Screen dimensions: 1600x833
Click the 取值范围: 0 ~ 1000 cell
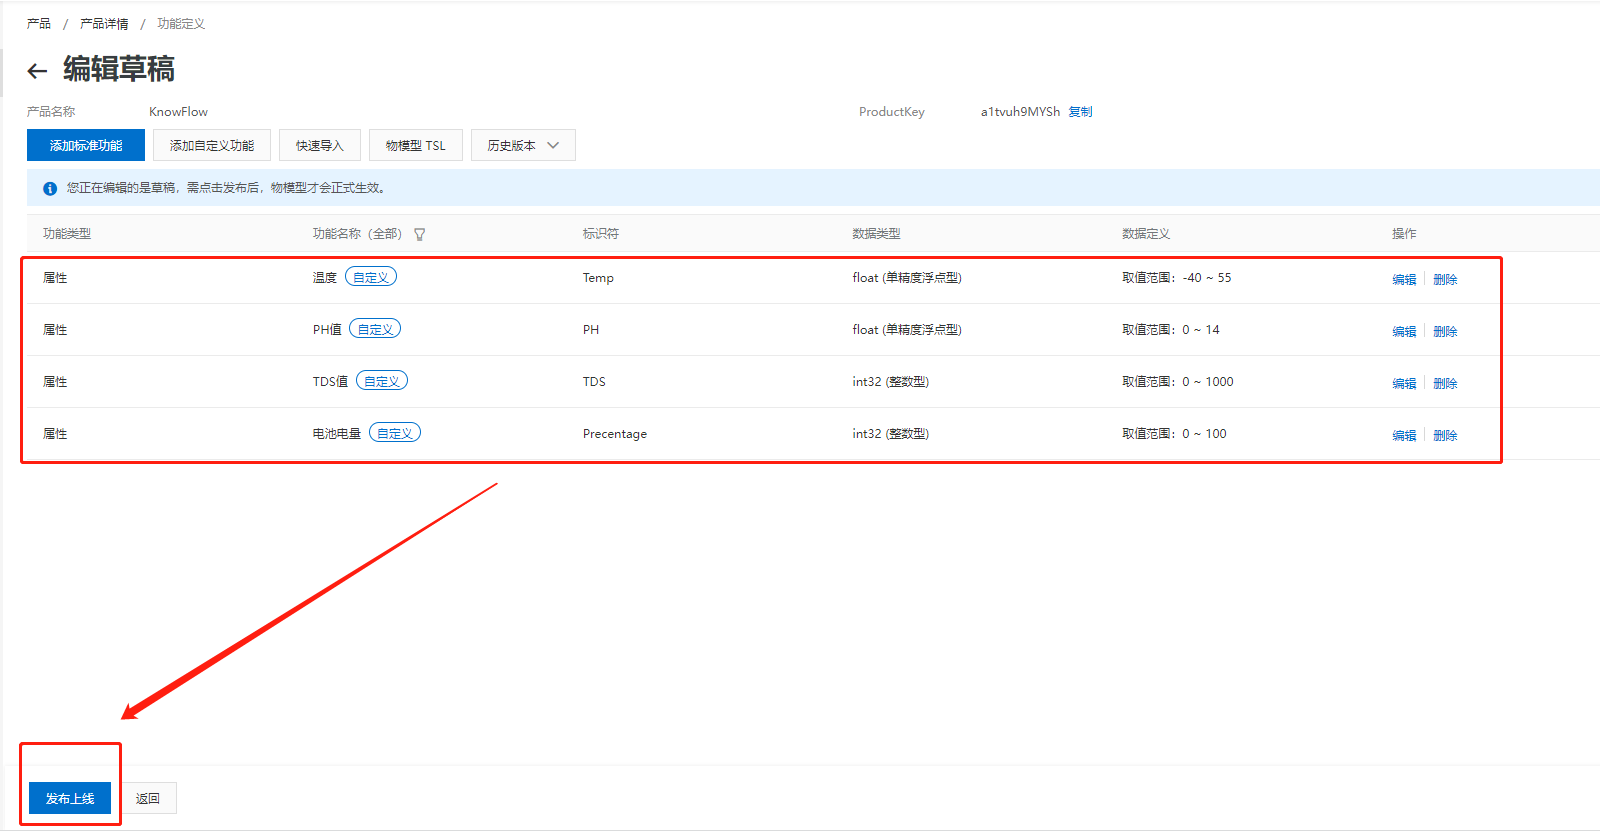(x=1178, y=382)
